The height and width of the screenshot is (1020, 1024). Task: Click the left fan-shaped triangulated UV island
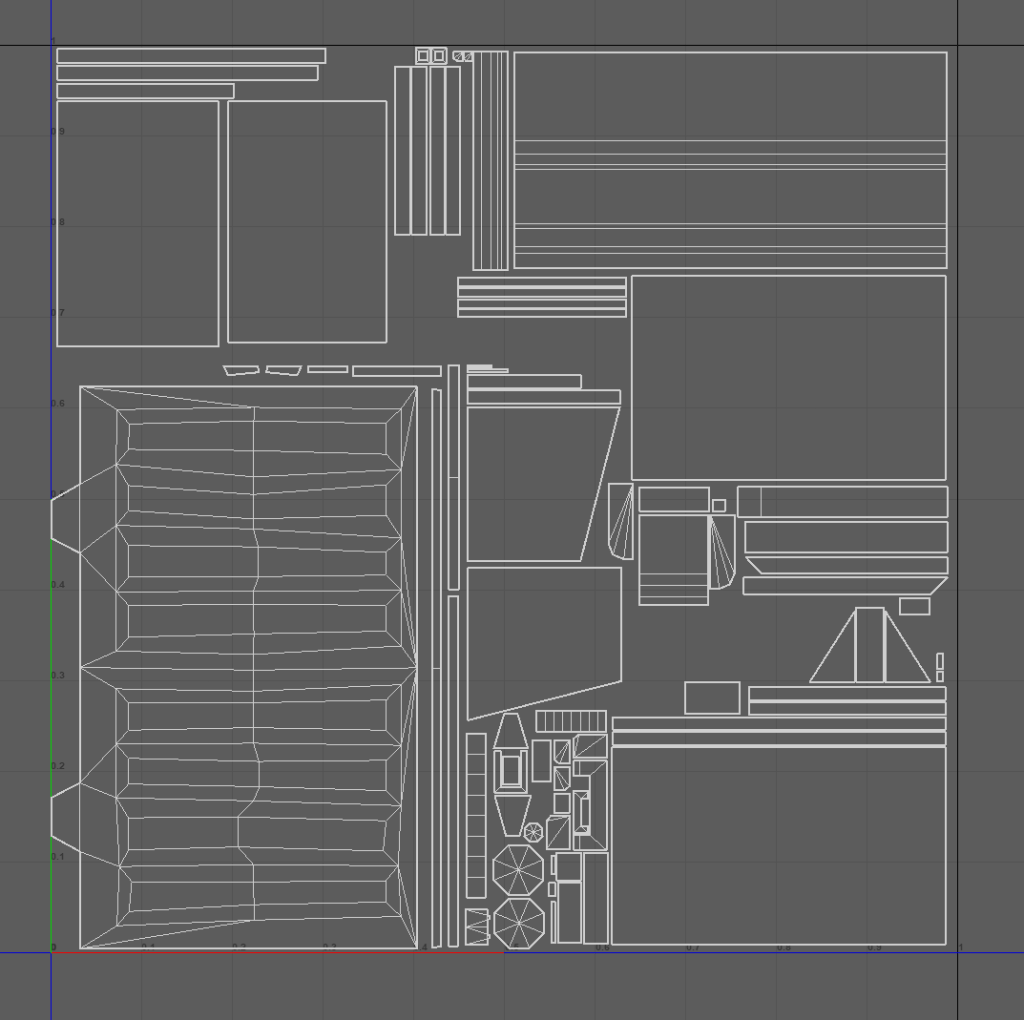tap(622, 521)
